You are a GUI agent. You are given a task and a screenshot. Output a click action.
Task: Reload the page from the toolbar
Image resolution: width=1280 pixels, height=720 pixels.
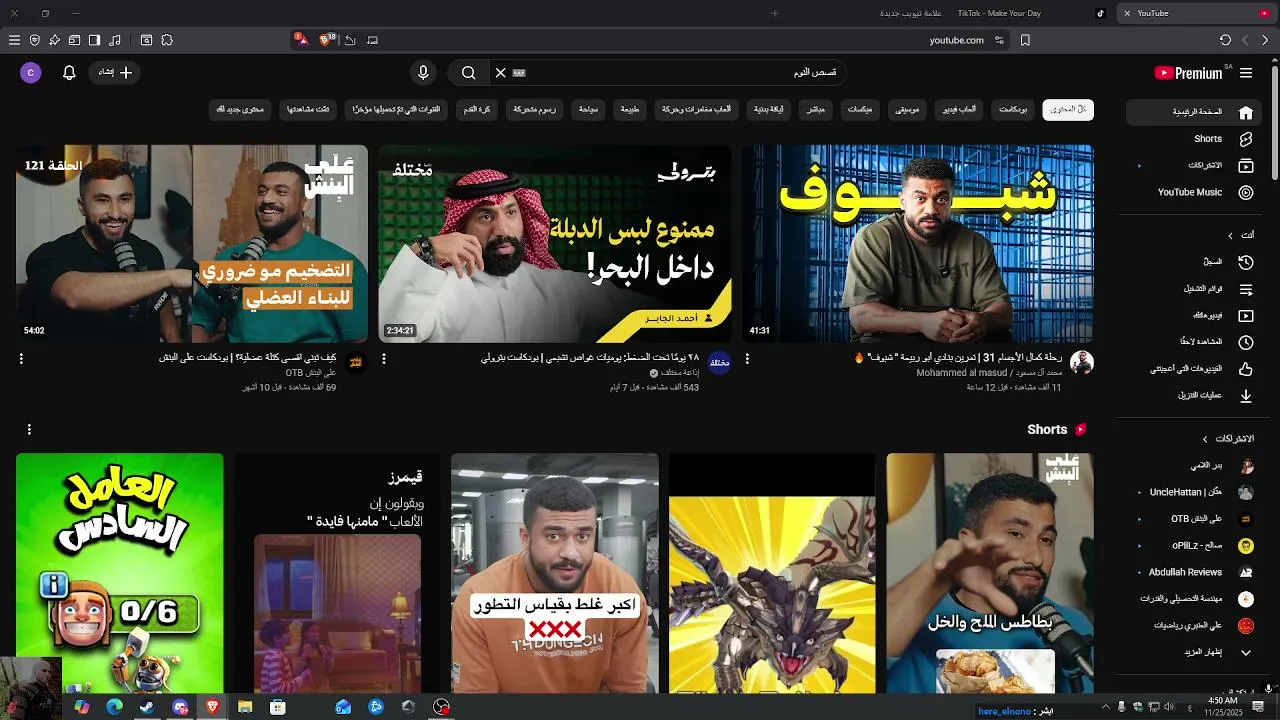[x=1225, y=40]
